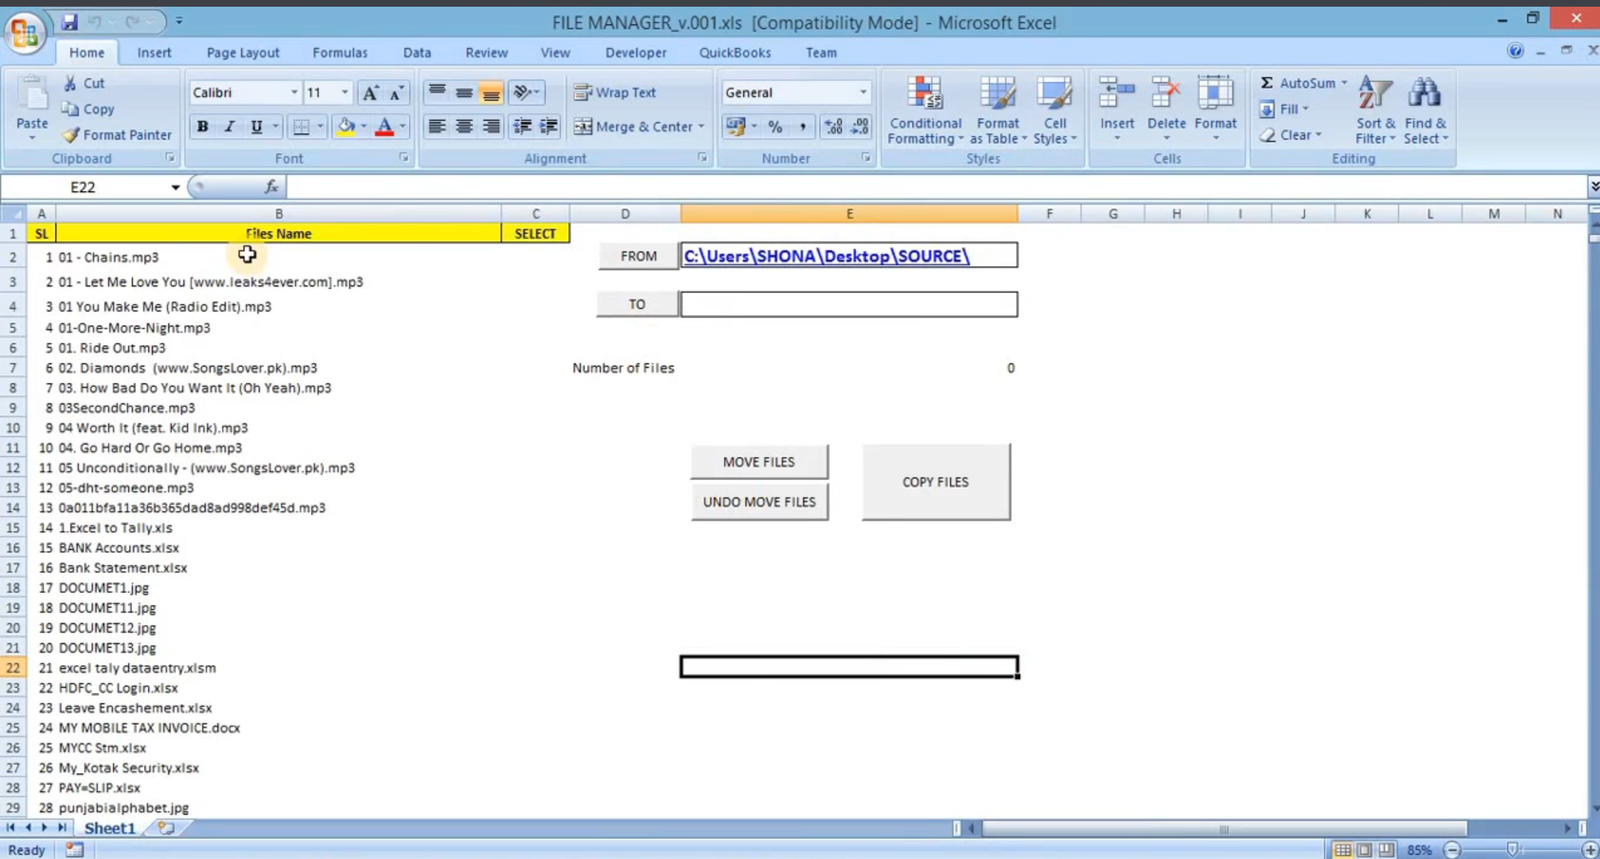This screenshot has height=859, width=1600.
Task: Click the formula bar input
Action: pyautogui.click(x=936, y=187)
